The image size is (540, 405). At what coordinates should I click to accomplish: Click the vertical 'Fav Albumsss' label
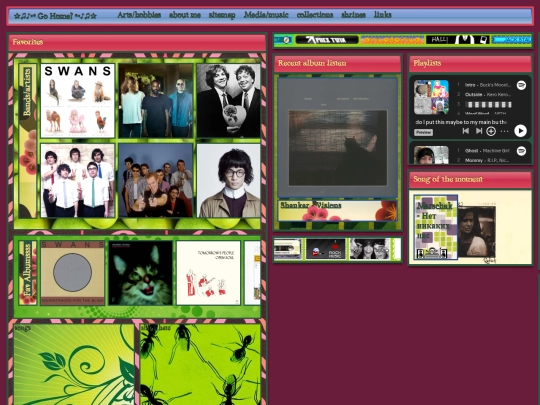click(28, 270)
